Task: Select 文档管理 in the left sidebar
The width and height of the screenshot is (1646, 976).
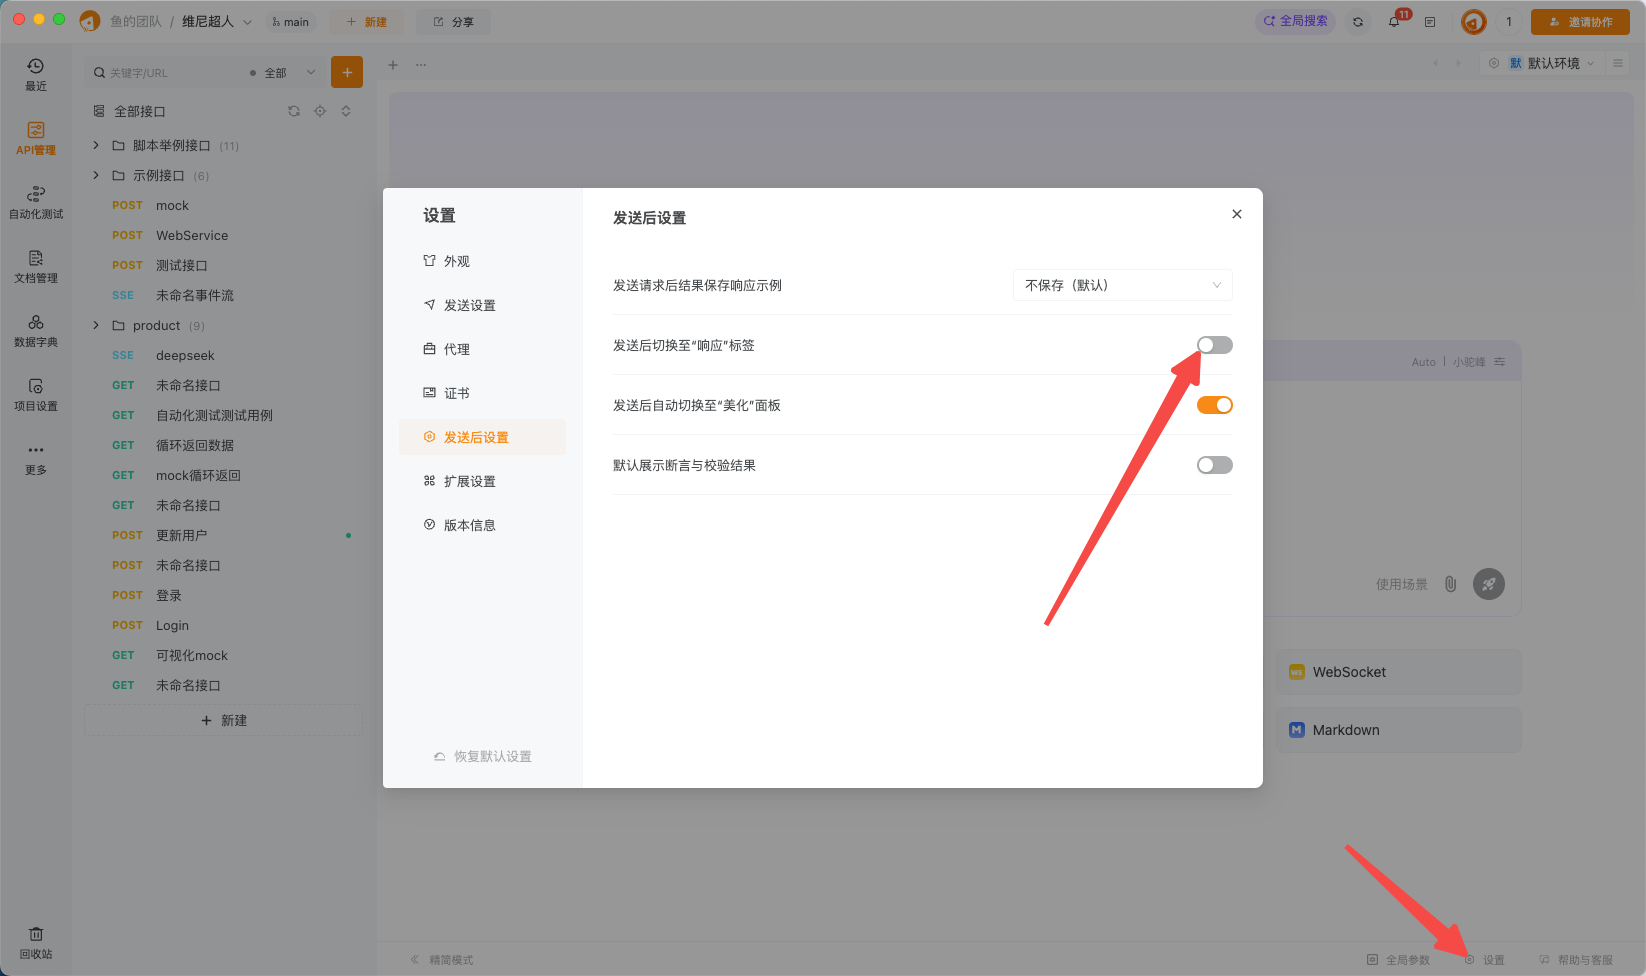Action: [36, 268]
